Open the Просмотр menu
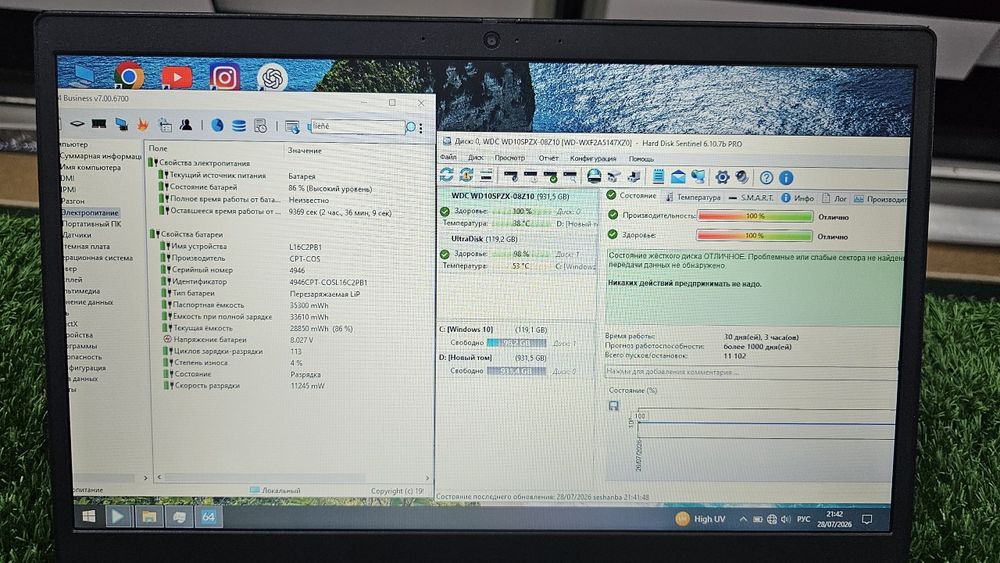 pyautogui.click(x=510, y=157)
